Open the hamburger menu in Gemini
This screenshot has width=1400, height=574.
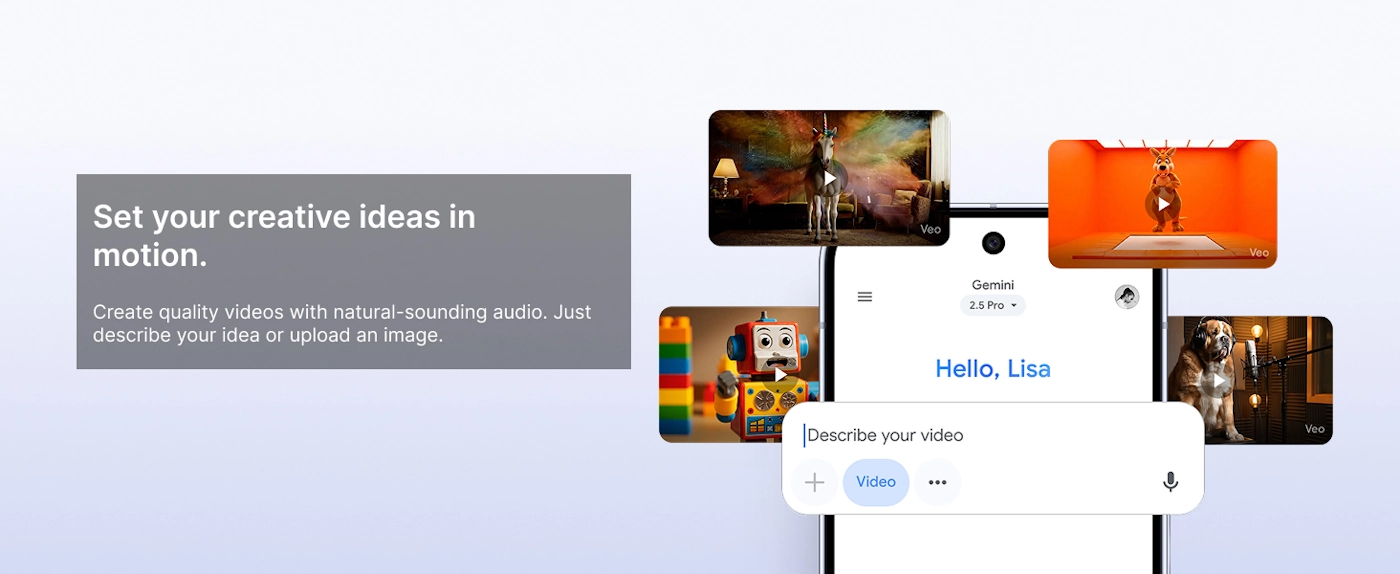point(865,297)
